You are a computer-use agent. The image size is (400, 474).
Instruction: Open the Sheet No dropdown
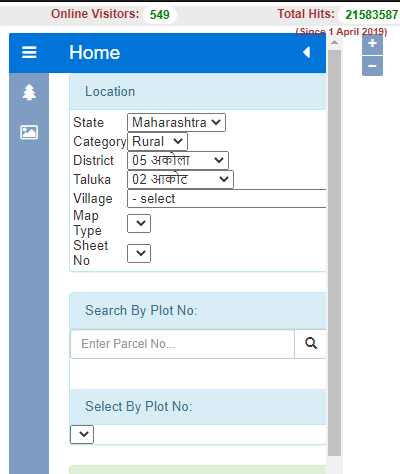pos(139,253)
